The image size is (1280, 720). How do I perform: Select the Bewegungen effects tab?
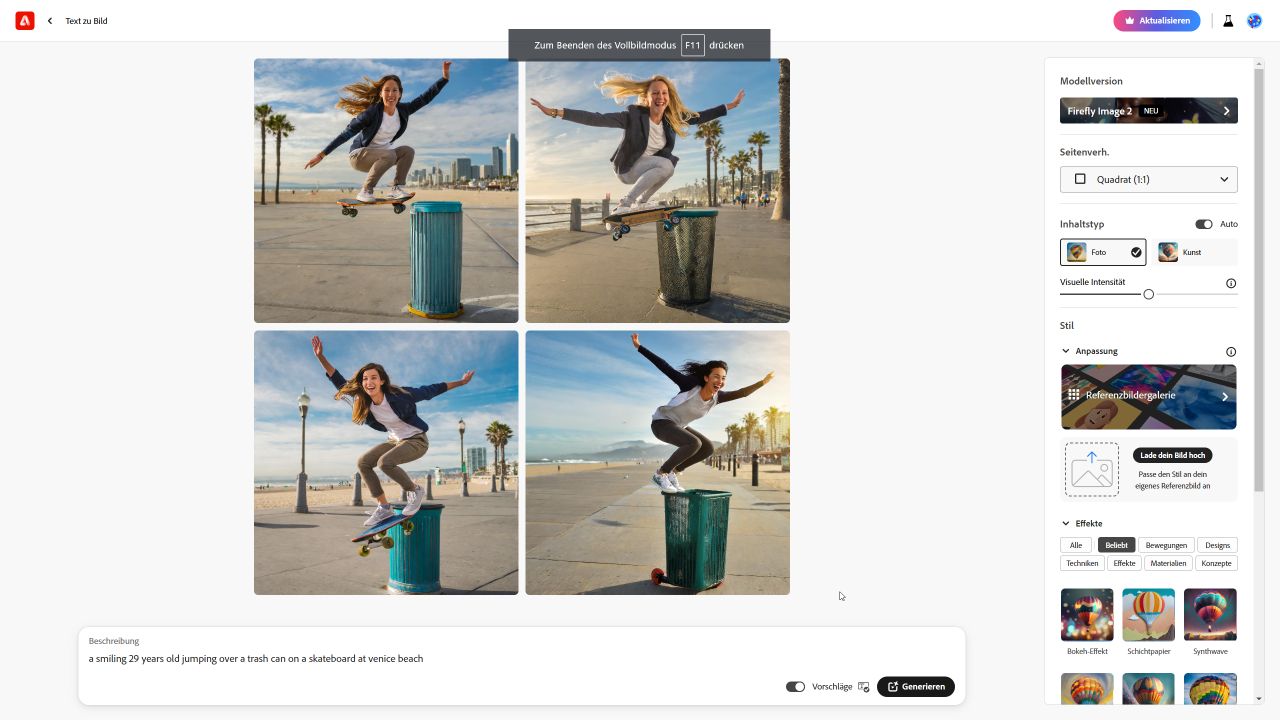[x=1166, y=545]
